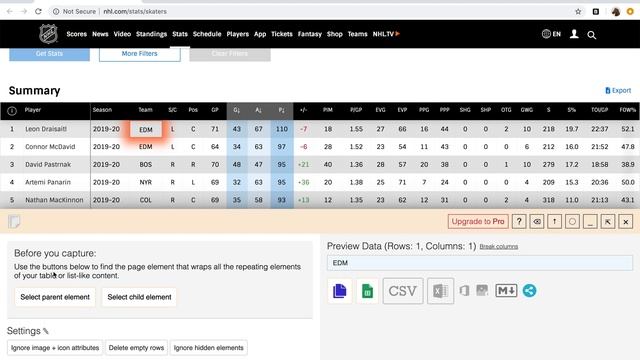This screenshot has width=640, height=360.
Task: Open the question mark help button
Action: click(519, 222)
